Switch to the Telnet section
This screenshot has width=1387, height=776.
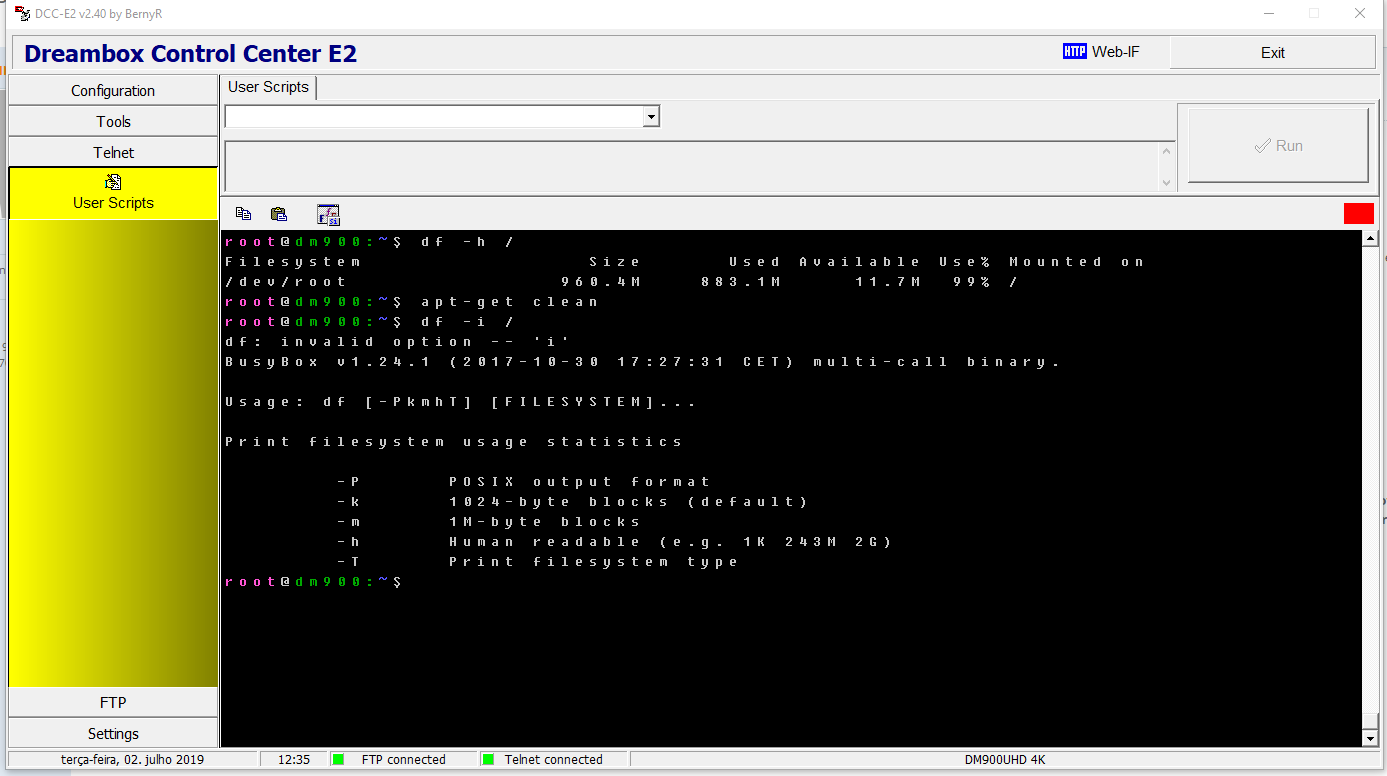113,153
